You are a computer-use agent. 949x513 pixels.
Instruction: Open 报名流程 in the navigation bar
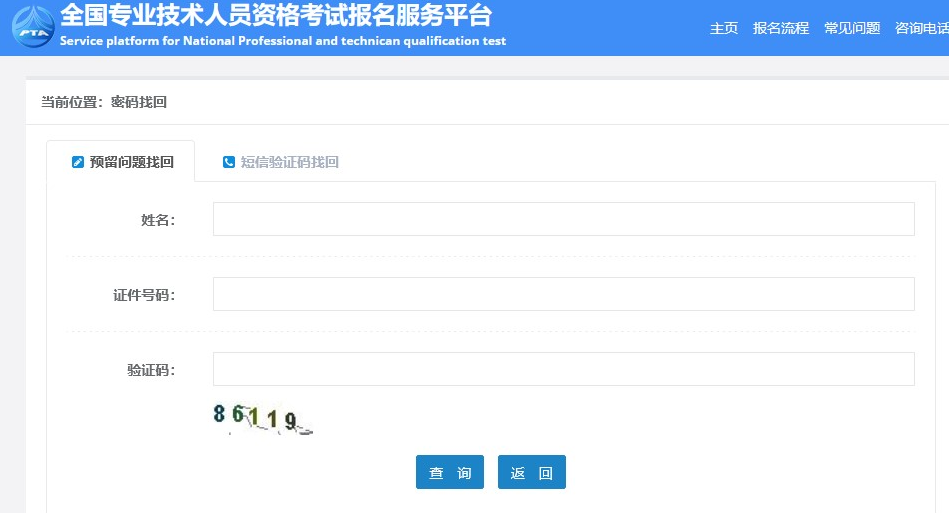pos(780,28)
